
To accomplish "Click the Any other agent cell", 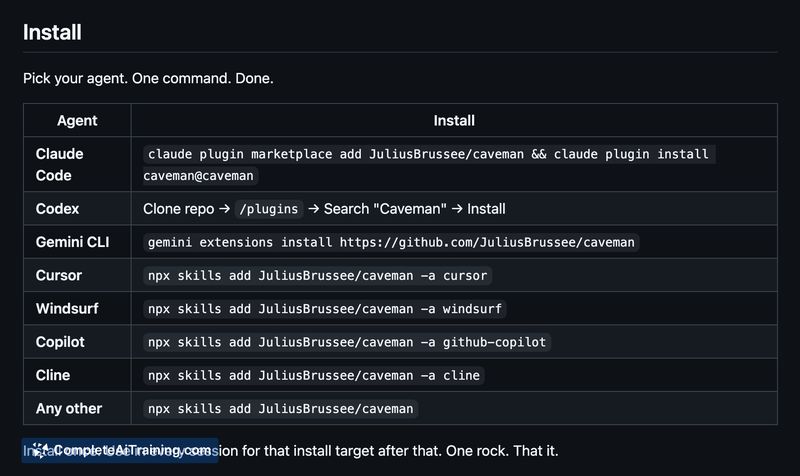I will tap(69, 408).
